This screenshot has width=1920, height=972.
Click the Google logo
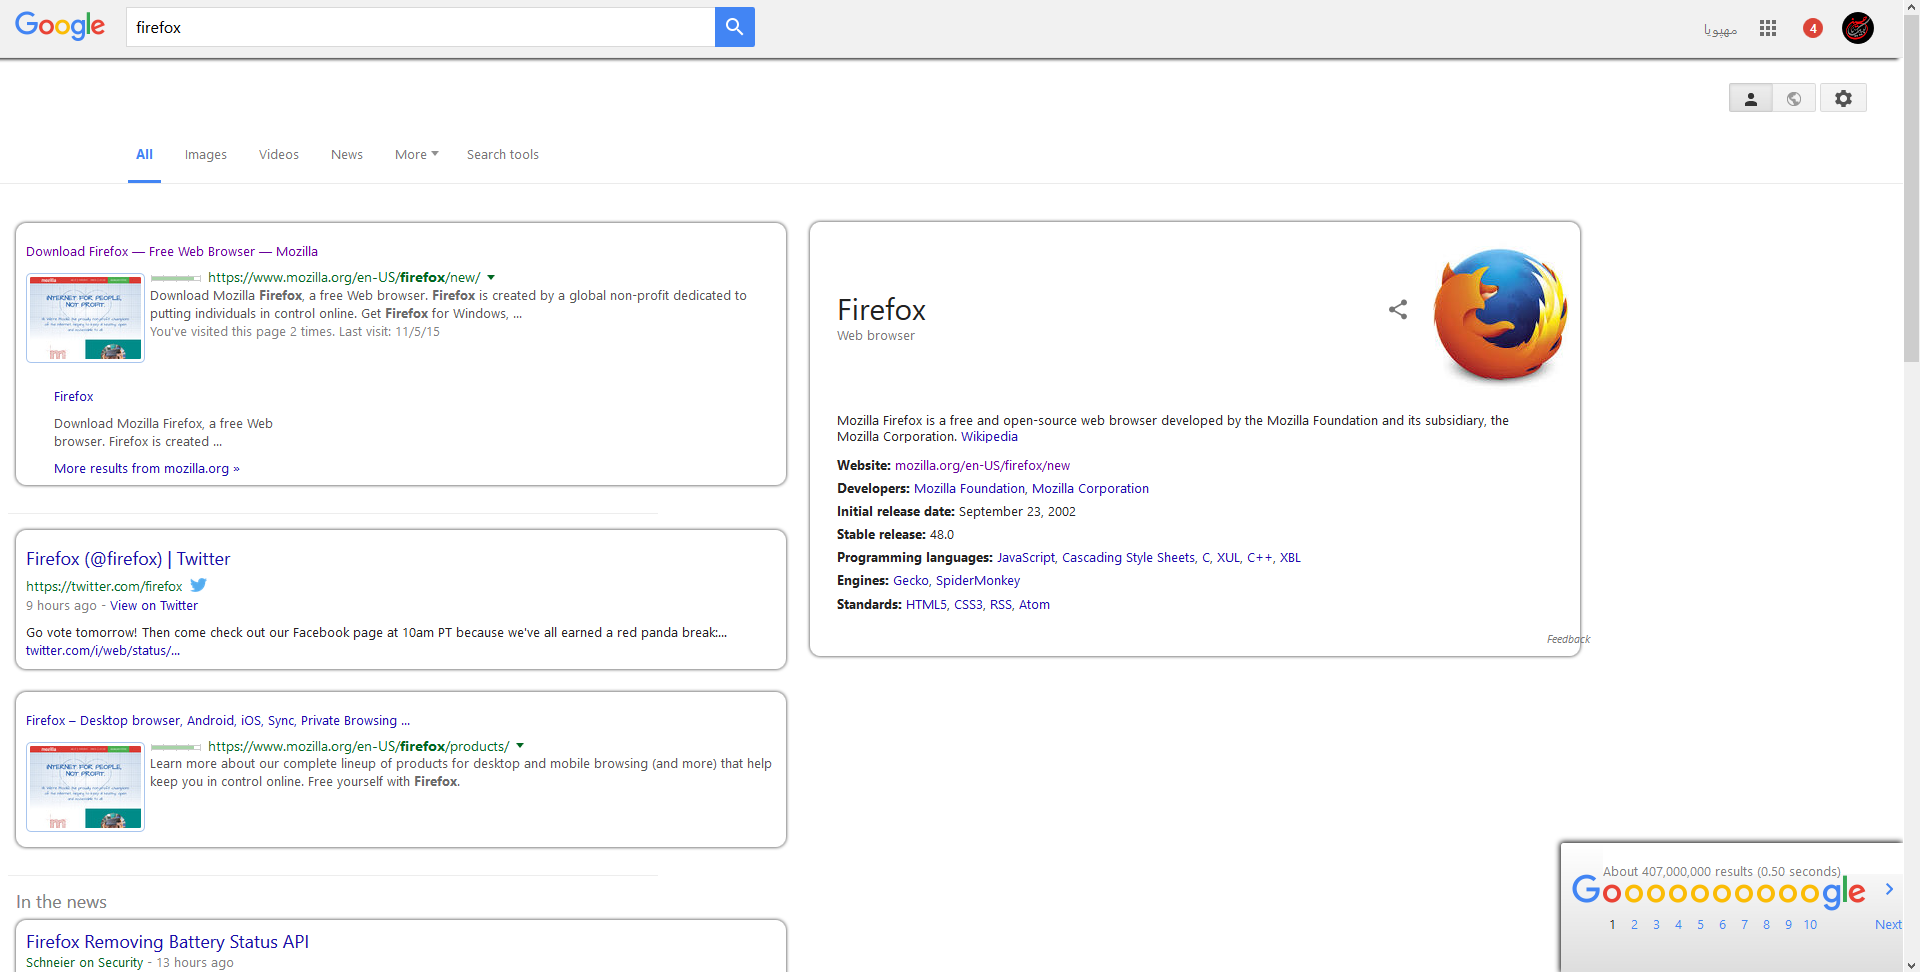[60, 26]
